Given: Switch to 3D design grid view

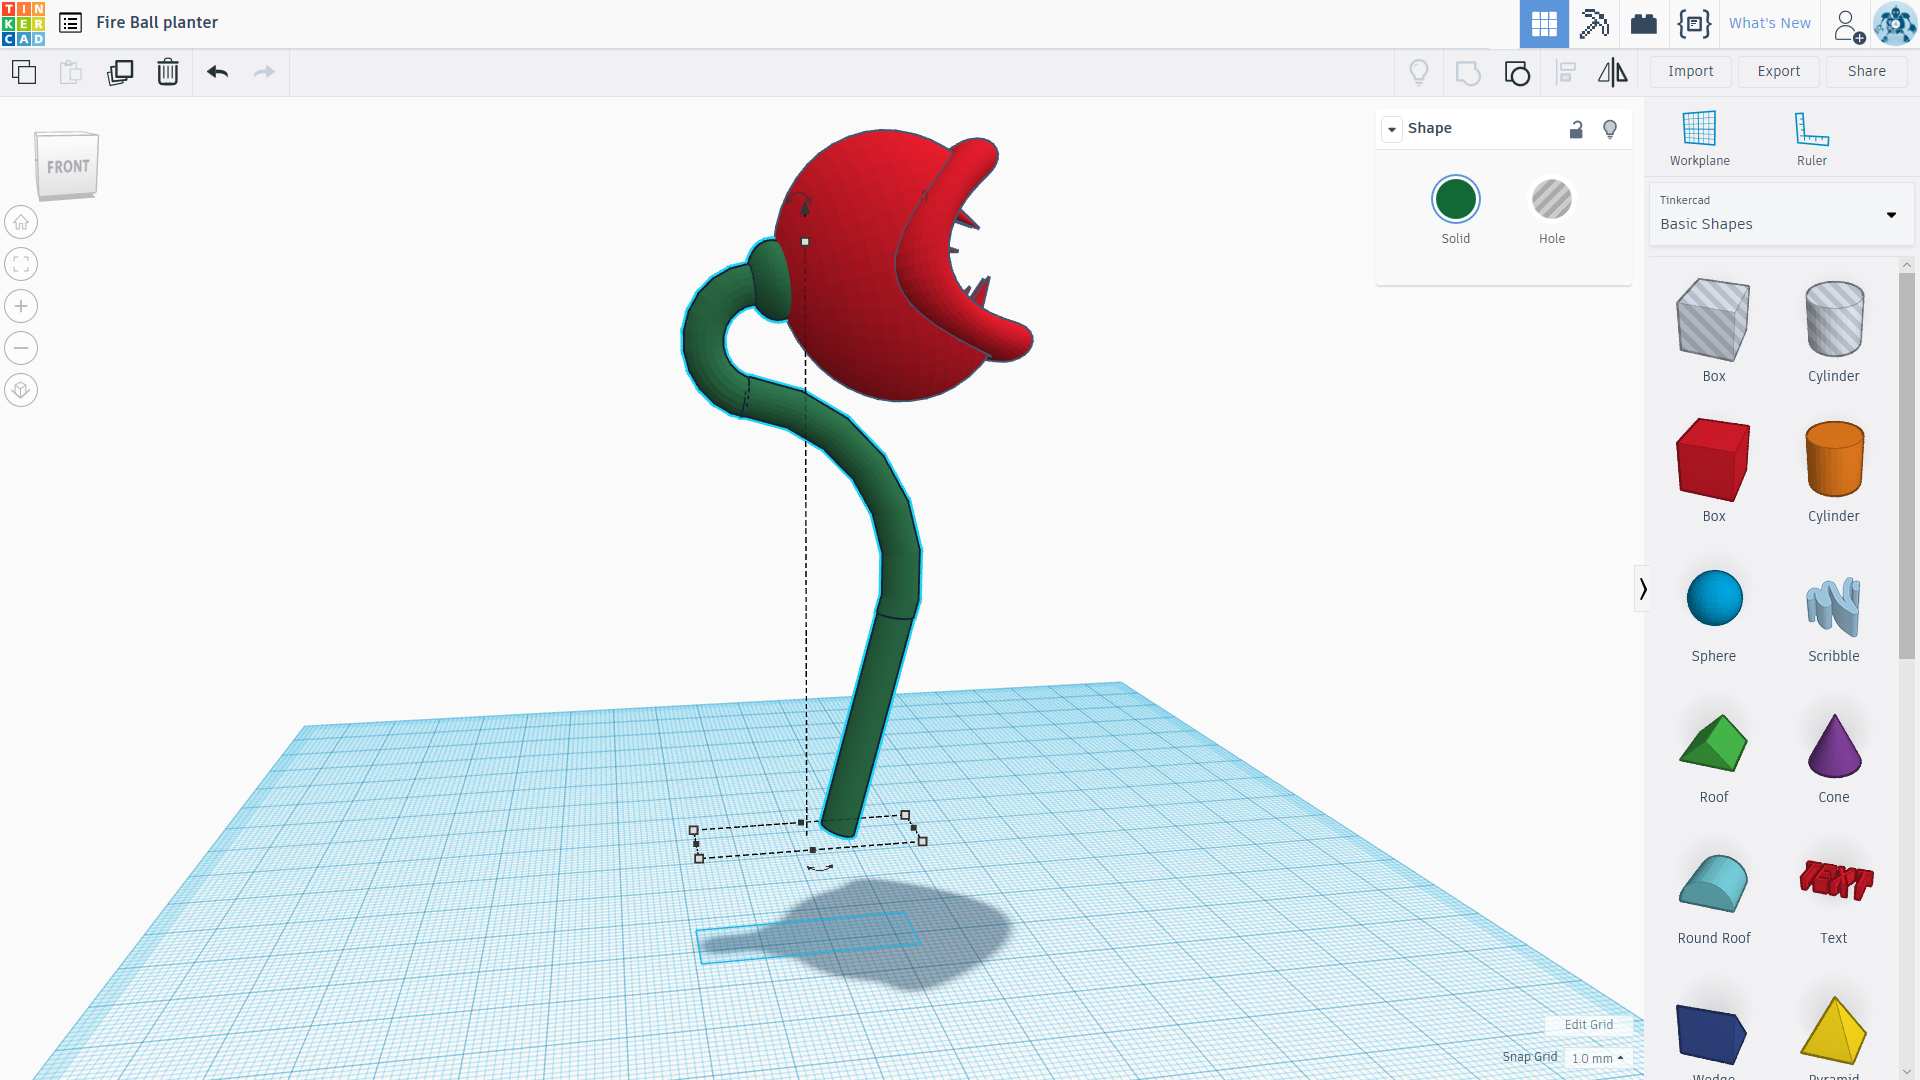Looking at the screenshot, I should click(x=1544, y=23).
